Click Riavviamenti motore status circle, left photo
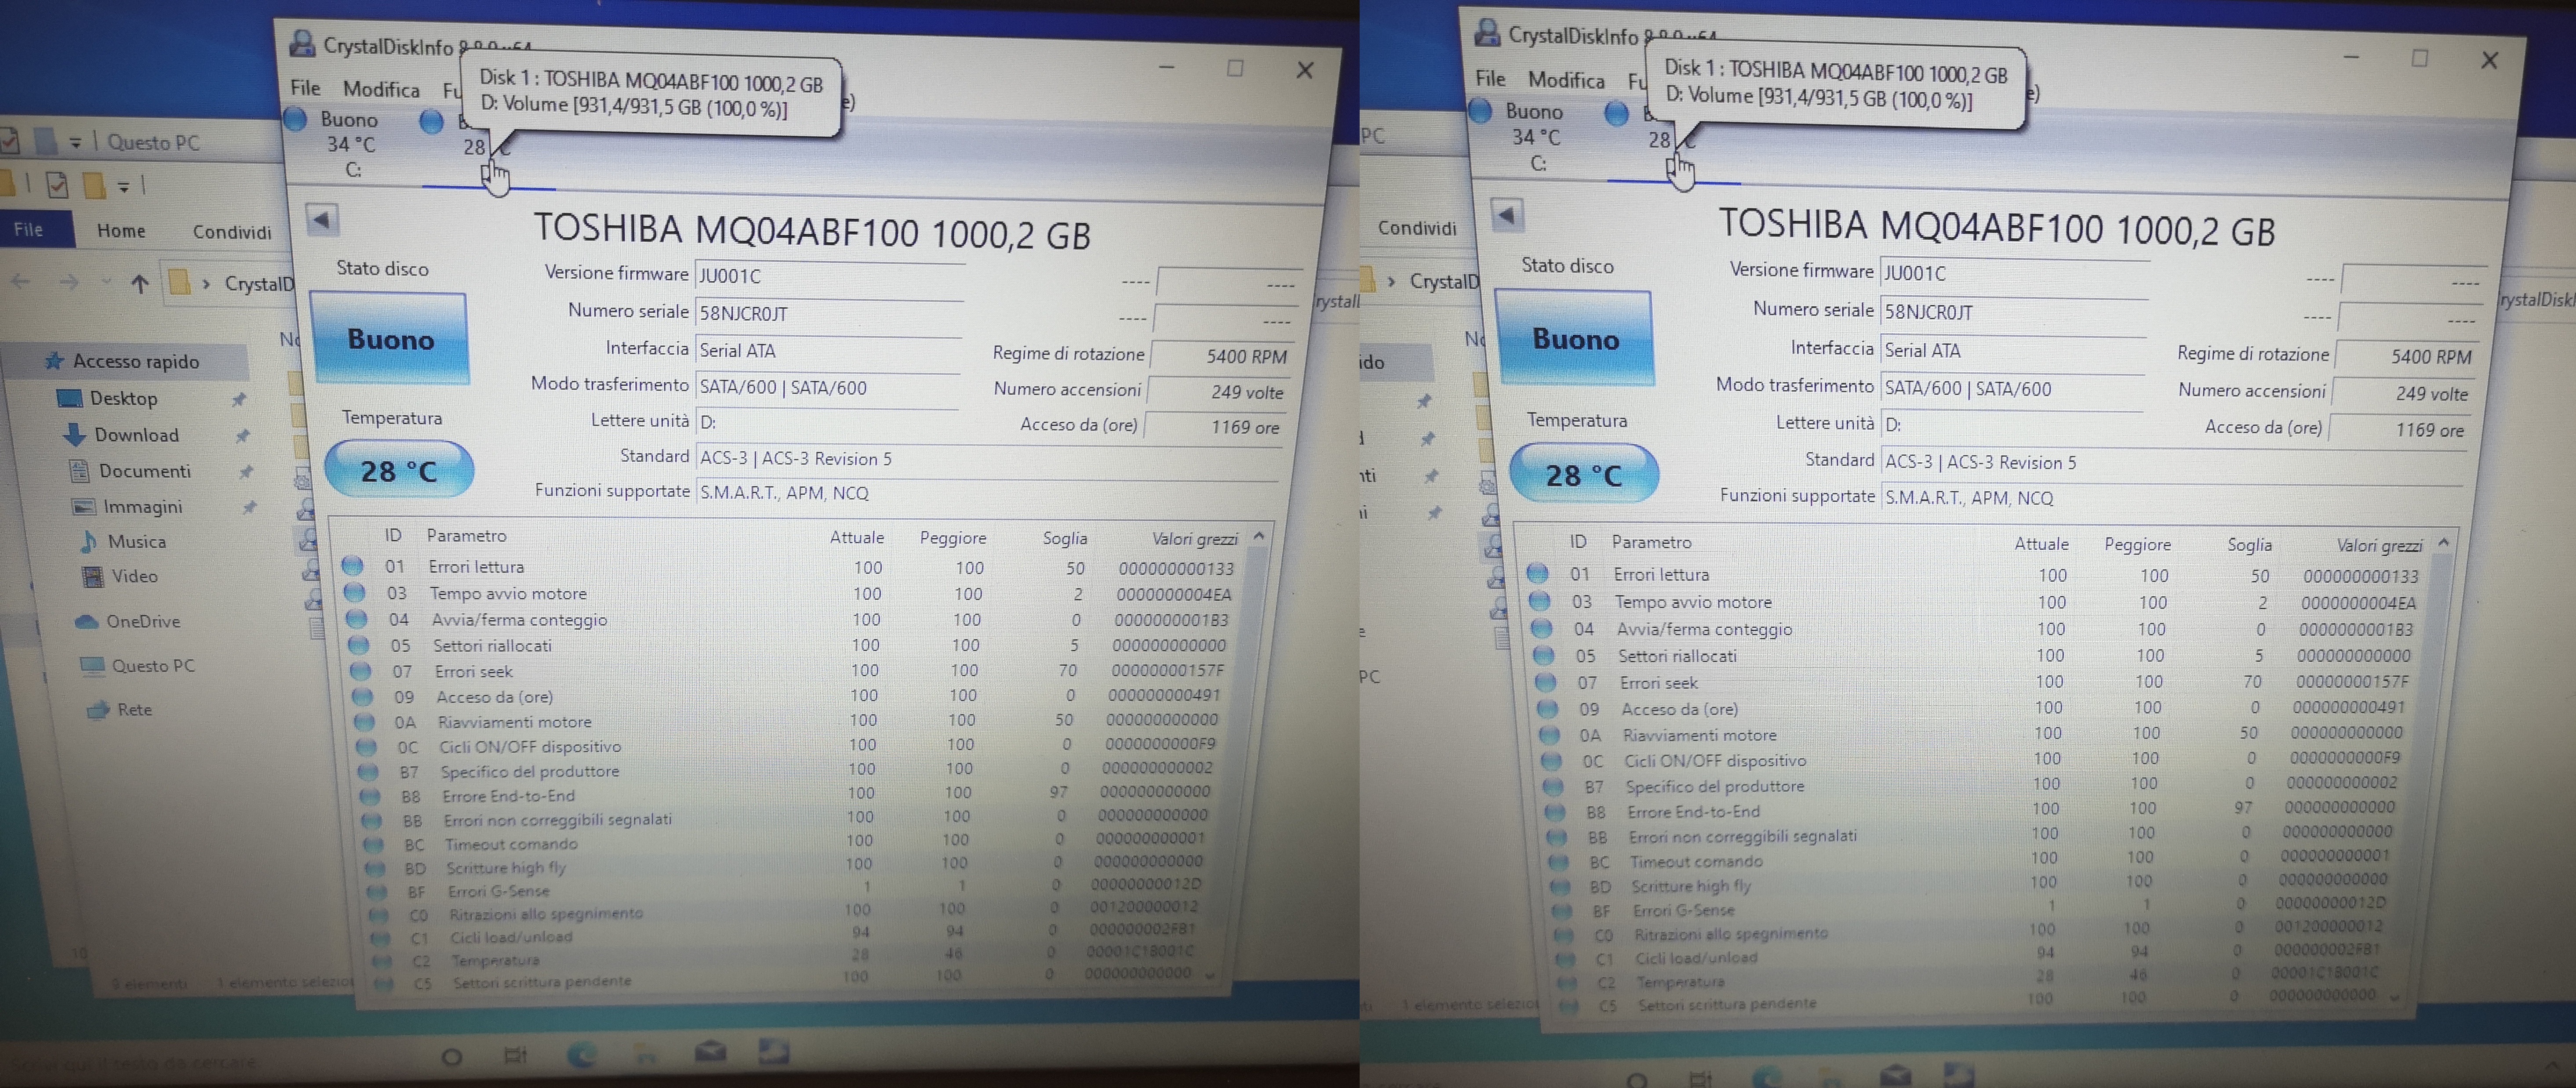The image size is (2576, 1088). pyautogui.click(x=364, y=721)
